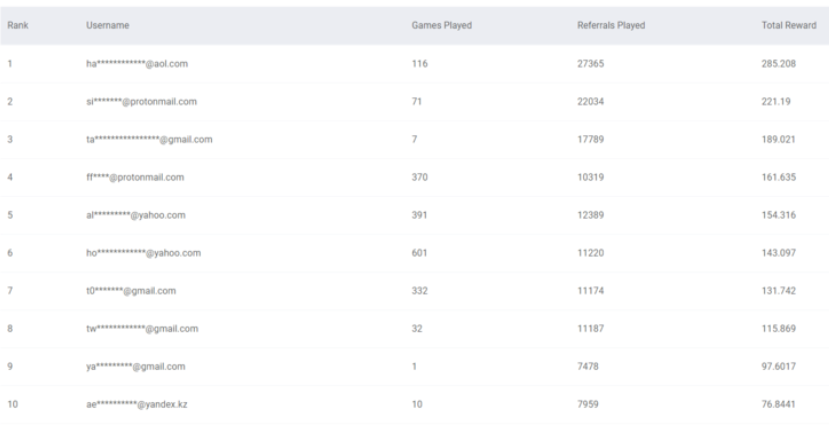Click referrals played value 27365
This screenshot has width=829, height=437.
tap(592, 63)
